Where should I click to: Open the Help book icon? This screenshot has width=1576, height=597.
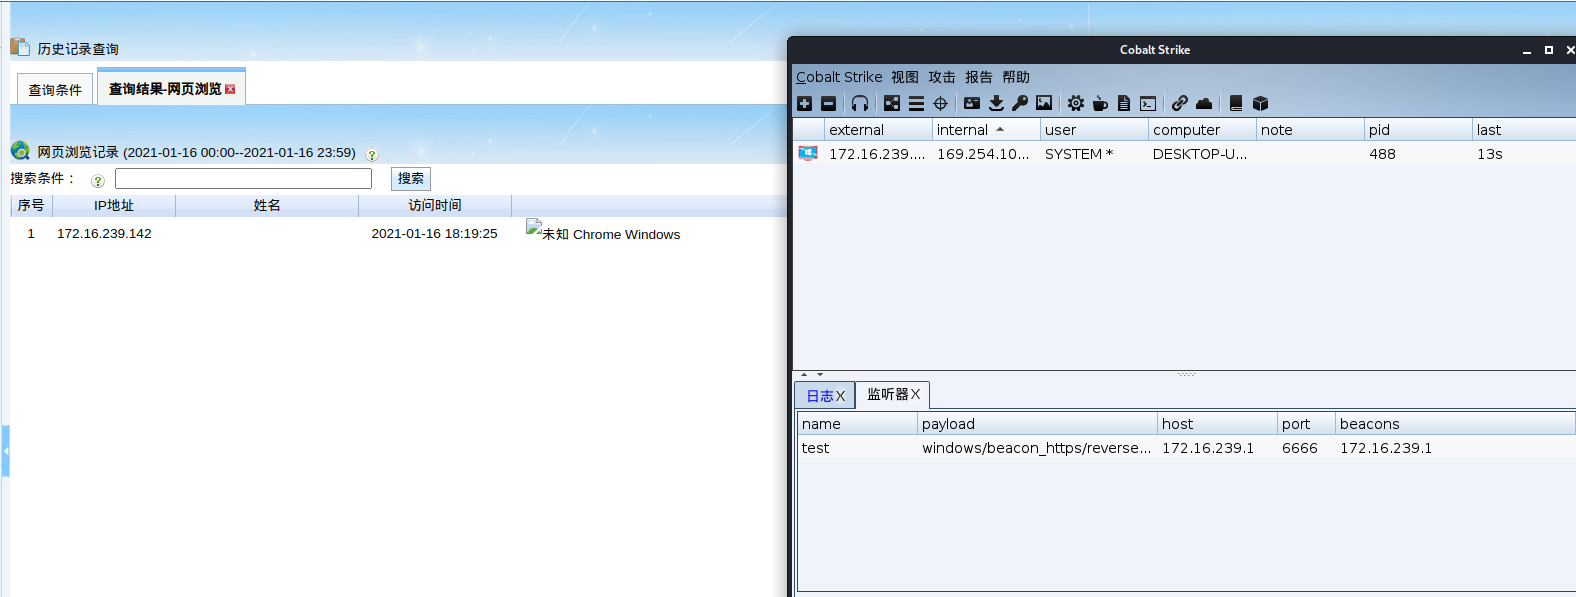point(1236,103)
